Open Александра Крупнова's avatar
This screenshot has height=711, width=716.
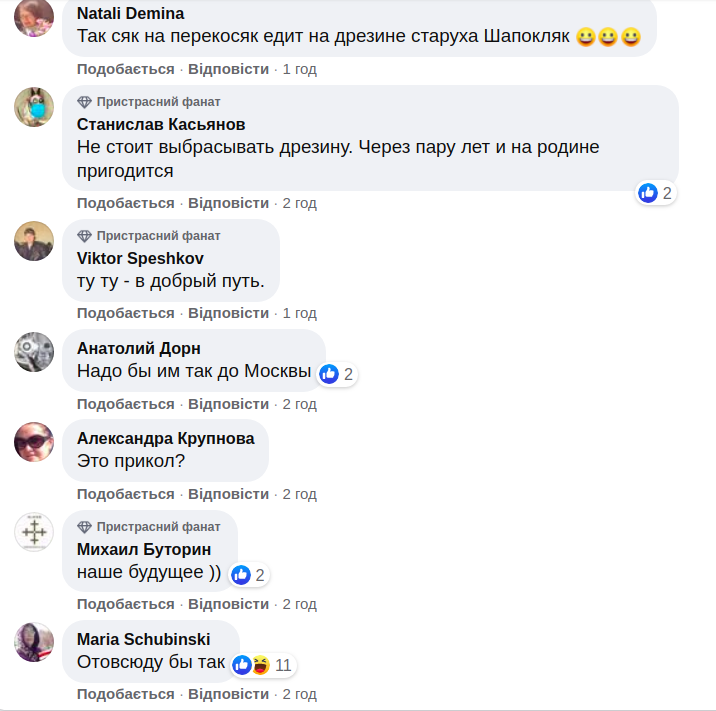pos(34,442)
